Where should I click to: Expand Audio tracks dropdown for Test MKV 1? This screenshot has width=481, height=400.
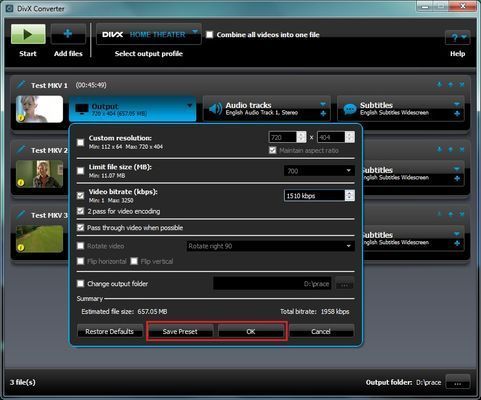pos(323,104)
